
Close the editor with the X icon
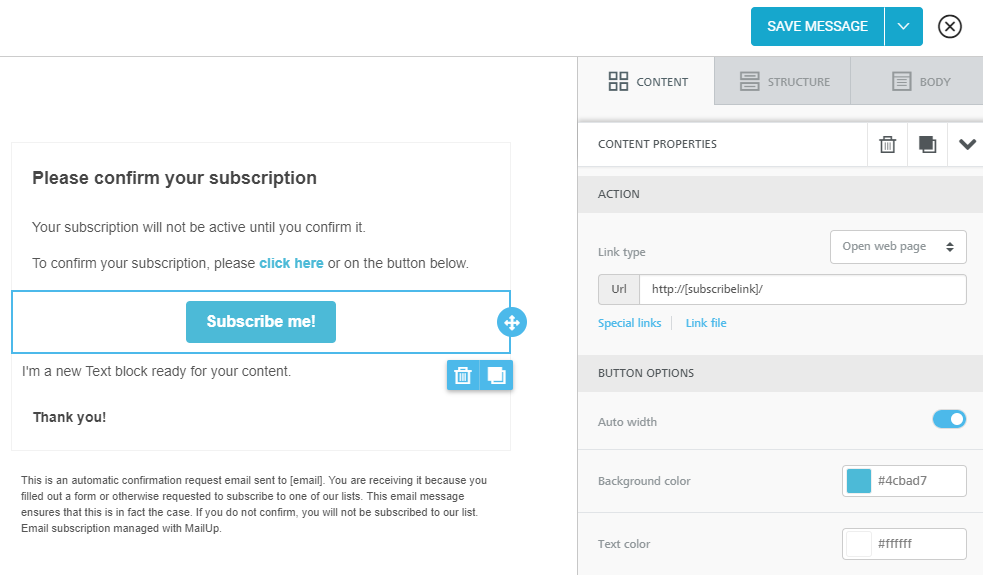[x=950, y=27]
